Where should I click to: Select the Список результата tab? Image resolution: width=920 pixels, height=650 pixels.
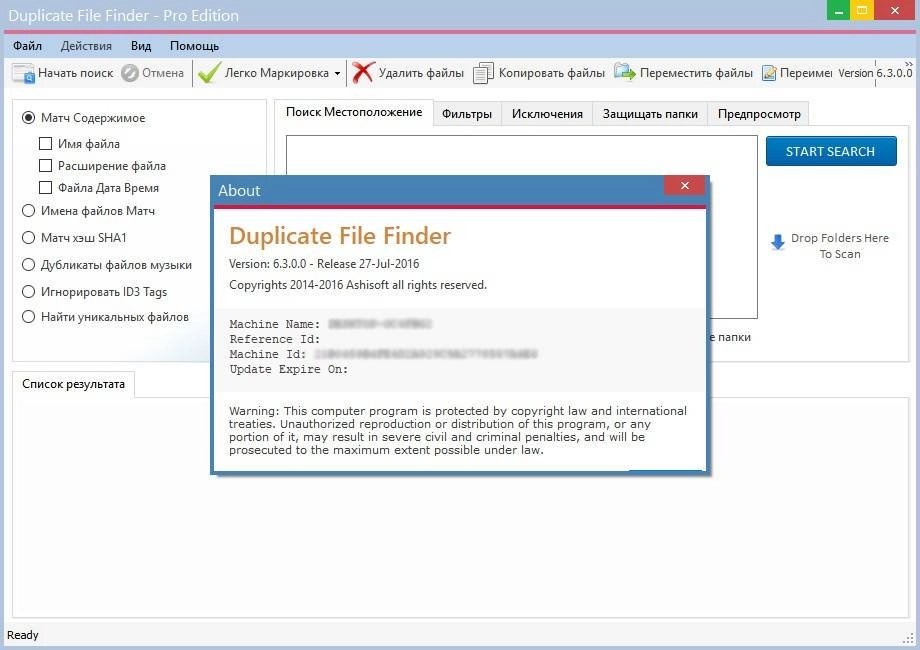point(73,384)
